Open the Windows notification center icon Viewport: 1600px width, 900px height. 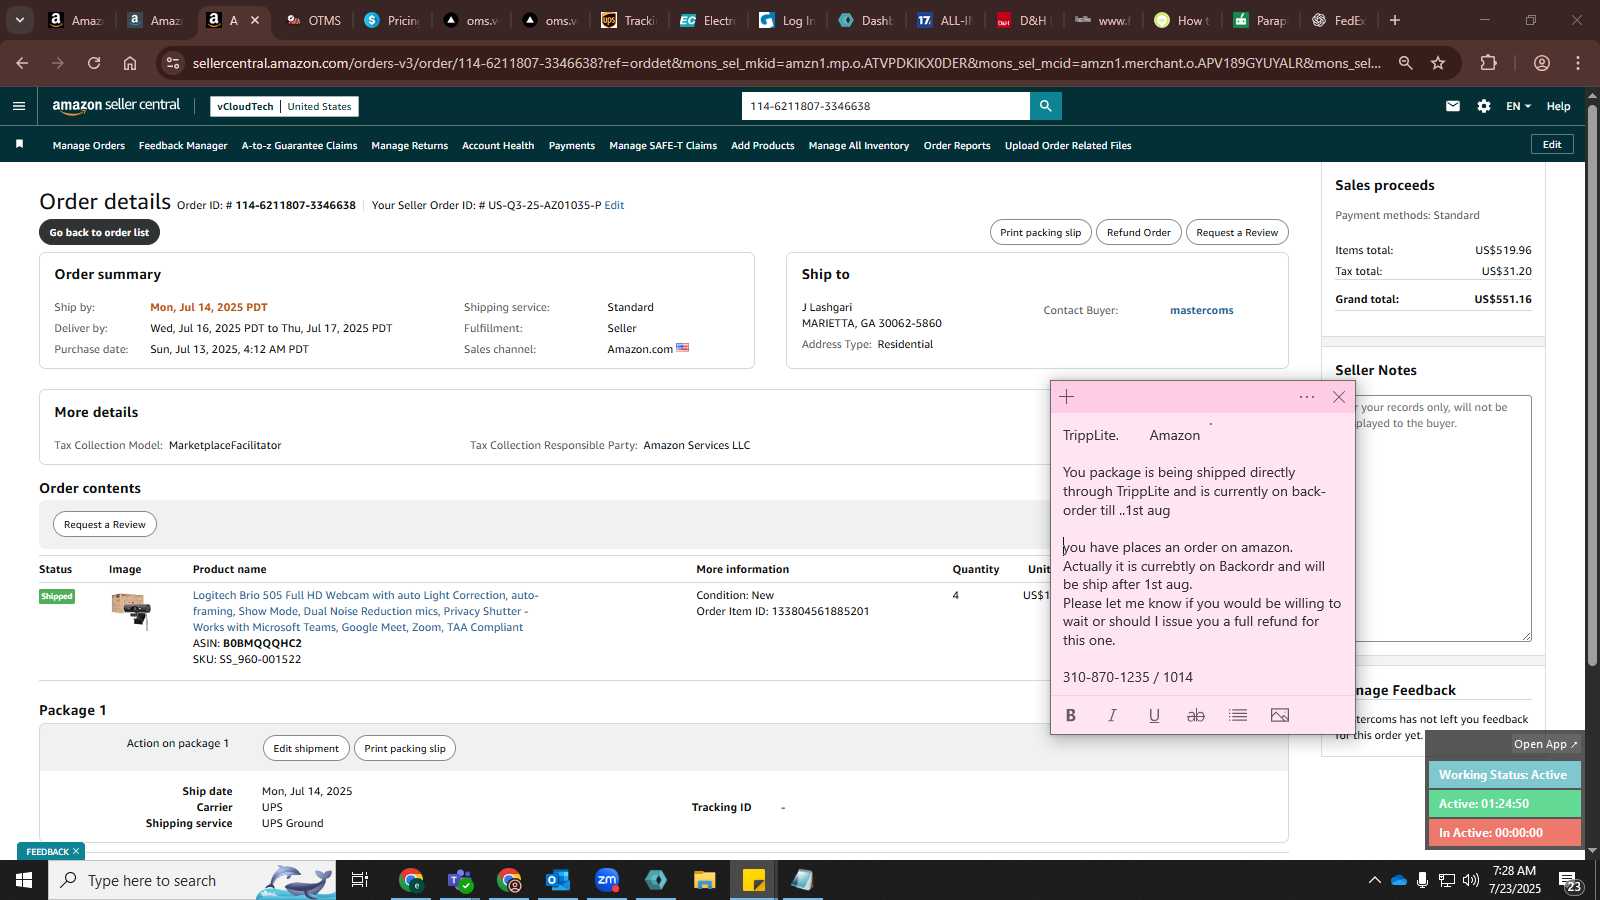coord(1569,881)
